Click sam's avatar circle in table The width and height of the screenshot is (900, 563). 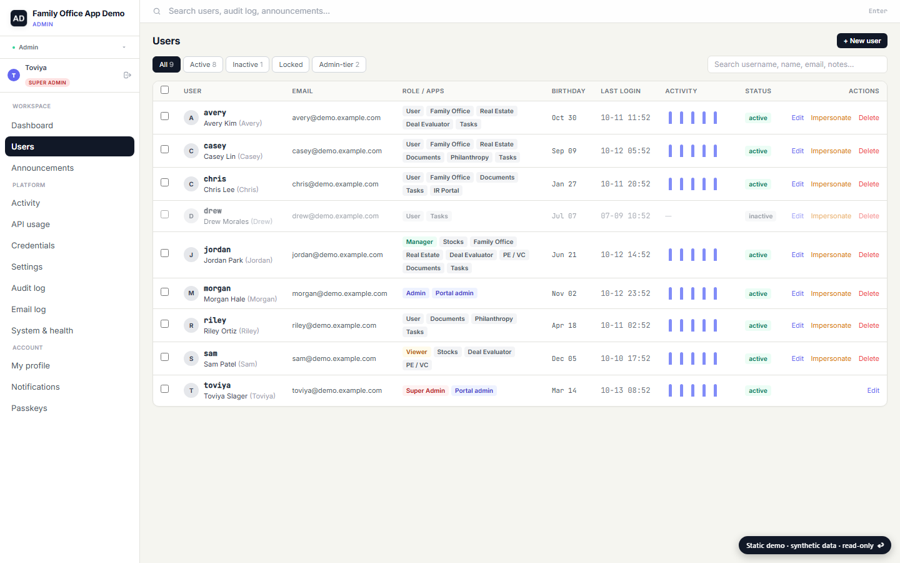[191, 359]
